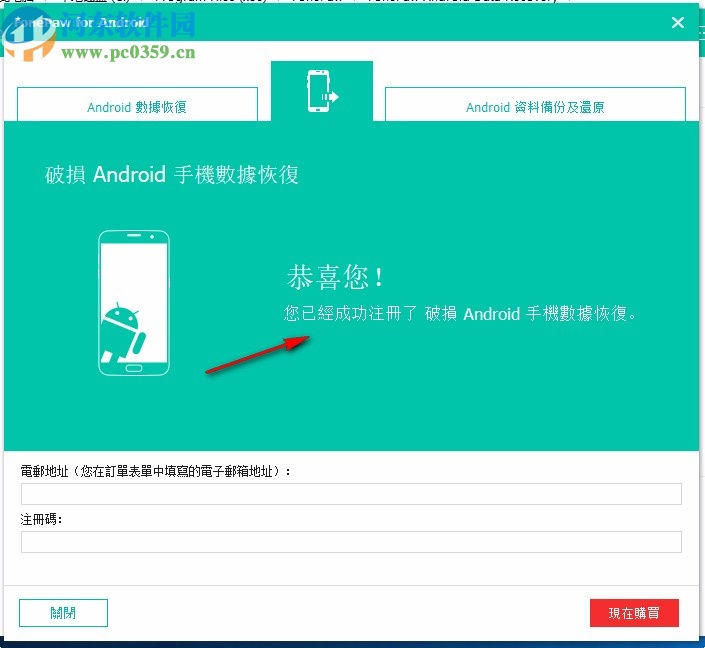Click the 破損 Android 手機數據恢復 title

click(x=172, y=174)
